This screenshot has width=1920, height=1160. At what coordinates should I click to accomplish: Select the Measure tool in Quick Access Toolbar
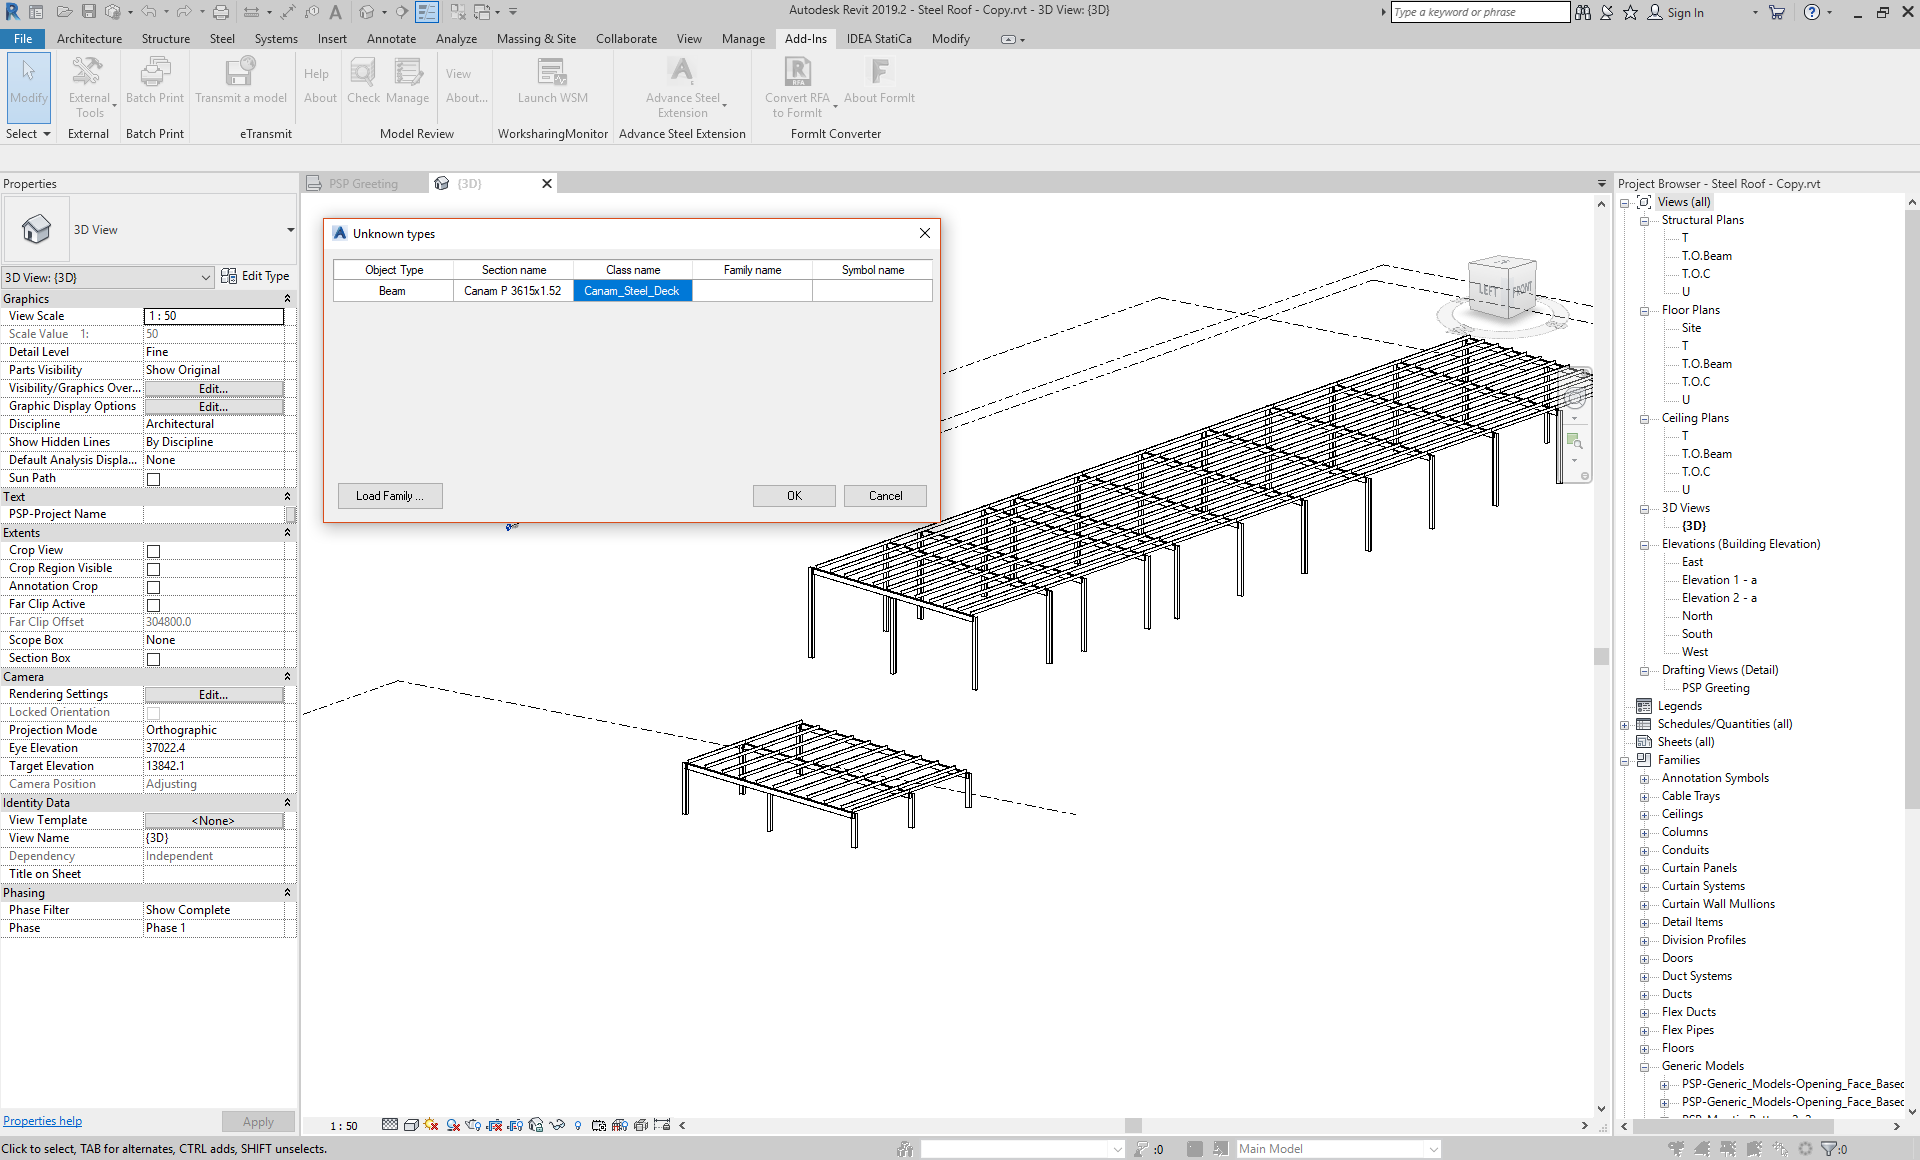252,12
